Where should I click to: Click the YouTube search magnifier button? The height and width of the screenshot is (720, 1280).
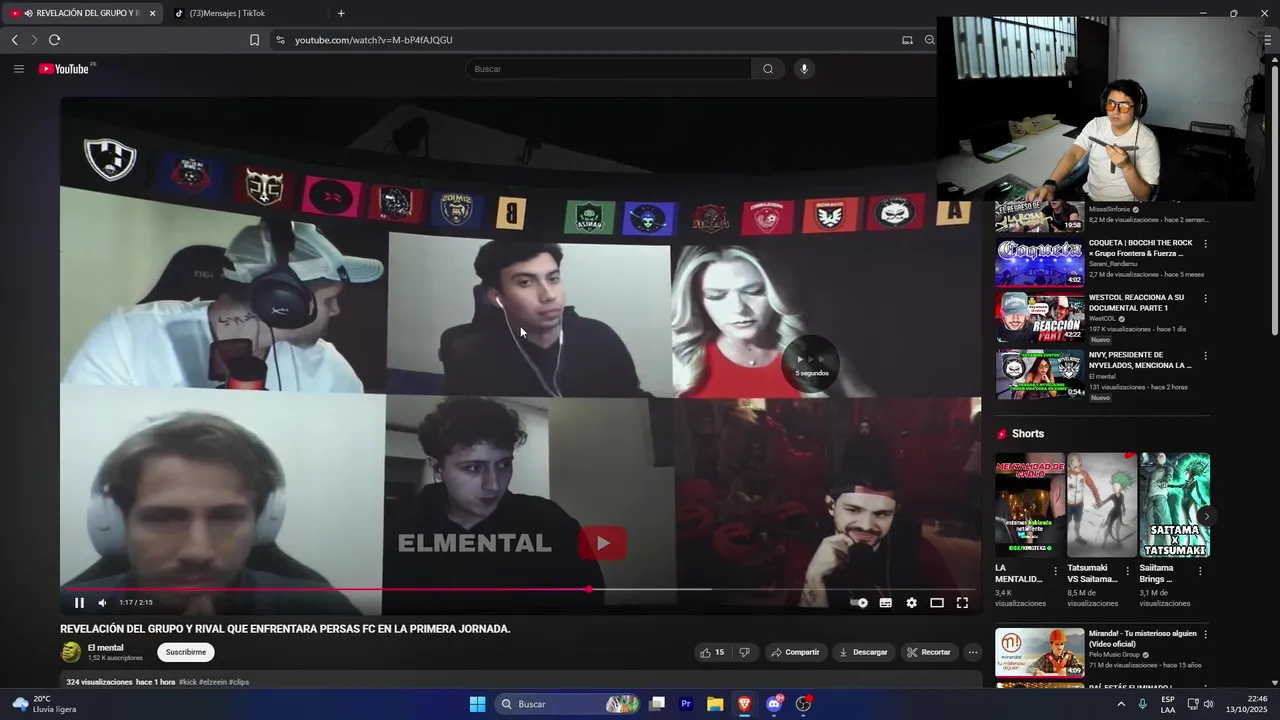pos(768,69)
